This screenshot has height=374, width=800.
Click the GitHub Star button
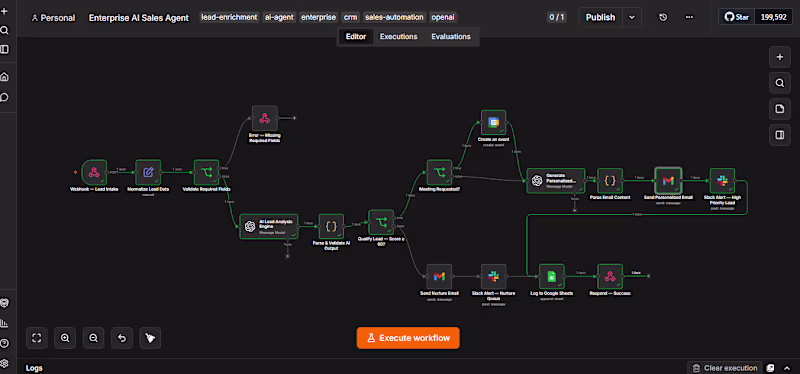point(737,17)
